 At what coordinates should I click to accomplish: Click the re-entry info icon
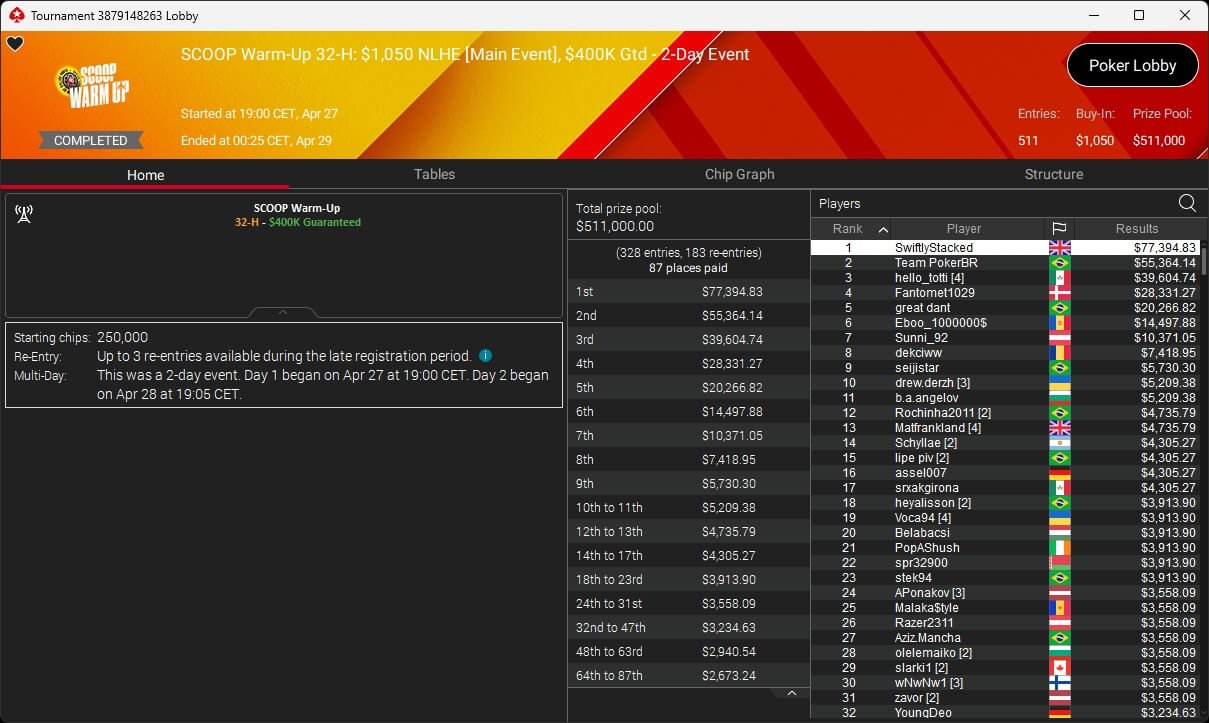(x=485, y=356)
